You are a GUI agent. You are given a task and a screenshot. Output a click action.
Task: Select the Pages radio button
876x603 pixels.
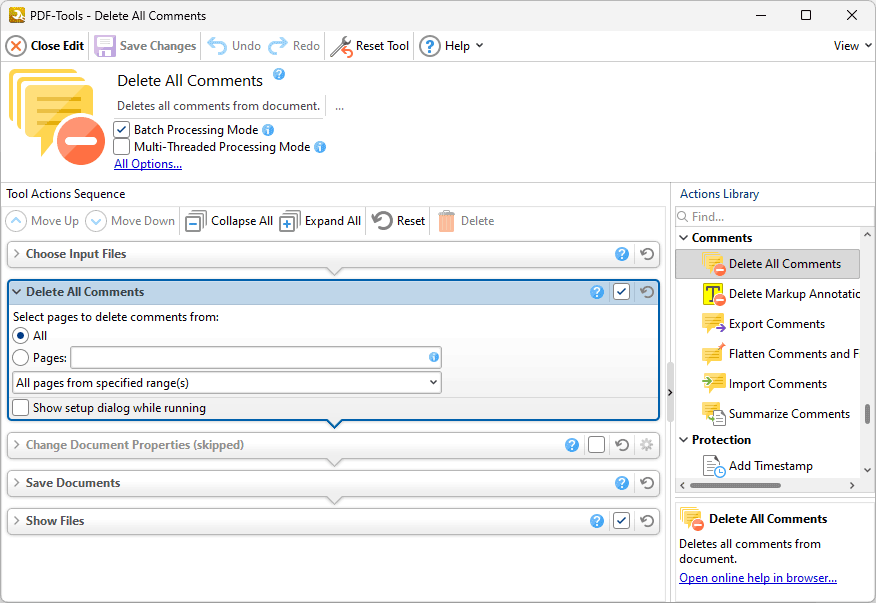(x=21, y=358)
